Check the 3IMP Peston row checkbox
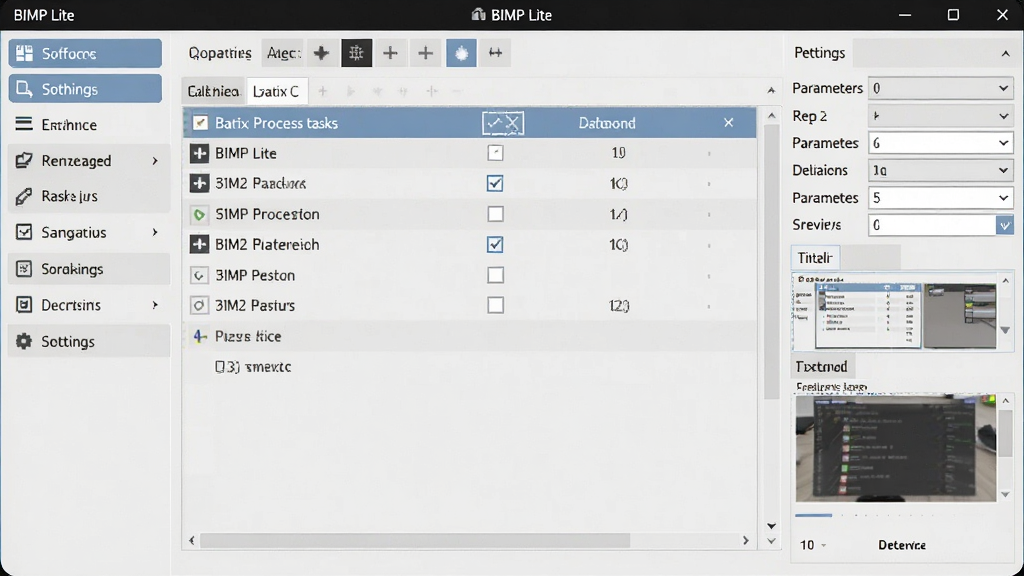 click(x=495, y=275)
